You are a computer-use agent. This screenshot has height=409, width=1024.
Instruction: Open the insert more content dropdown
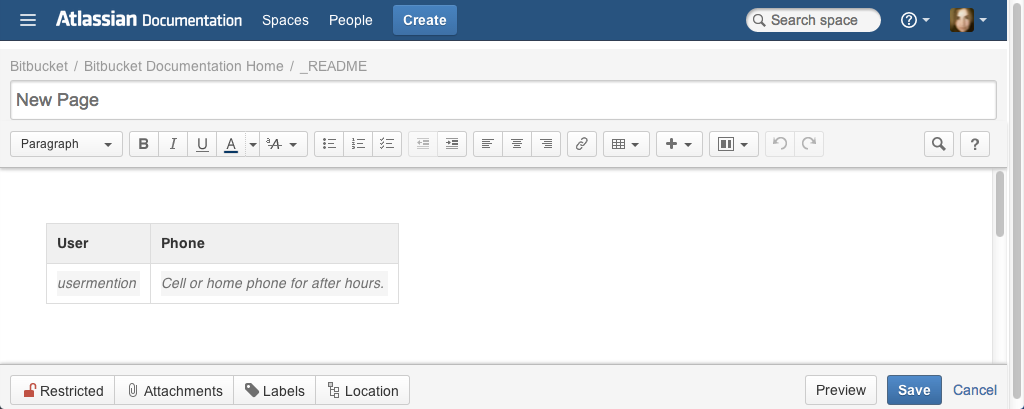tap(679, 144)
